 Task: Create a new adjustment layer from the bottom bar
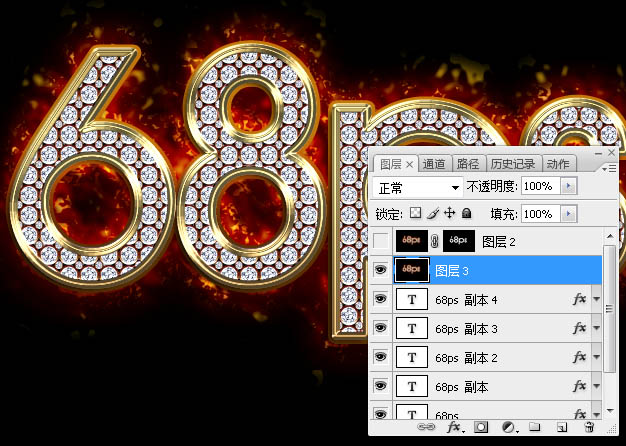507,427
